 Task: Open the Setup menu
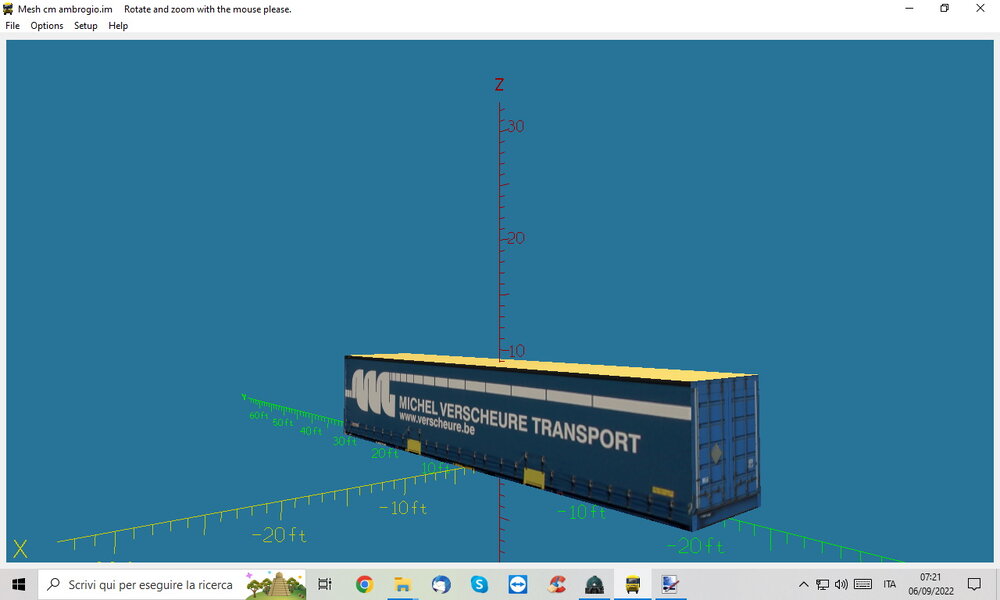(x=85, y=26)
